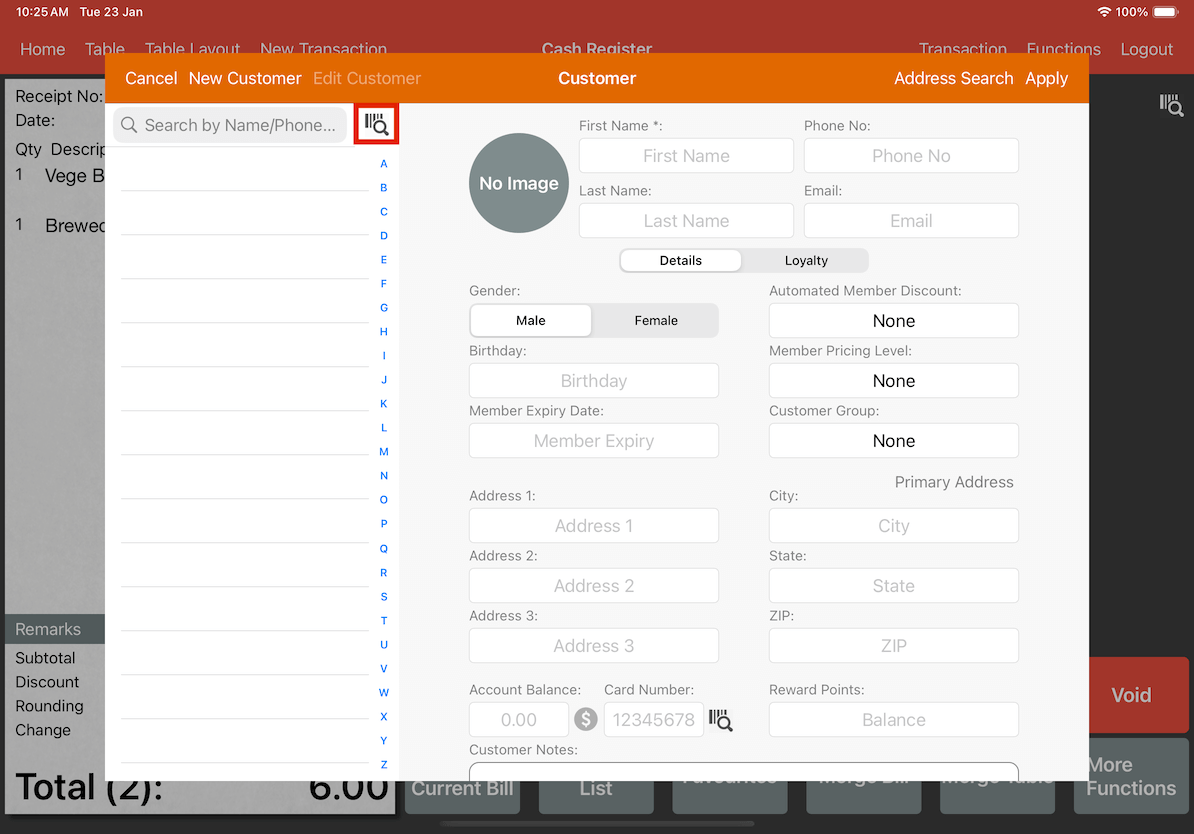Focus the State field
Image resolution: width=1194 pixels, height=834 pixels.
pos(893,586)
